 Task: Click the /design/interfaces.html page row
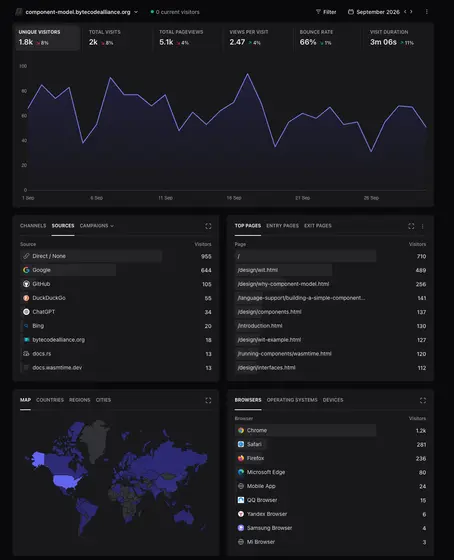click(x=330, y=368)
